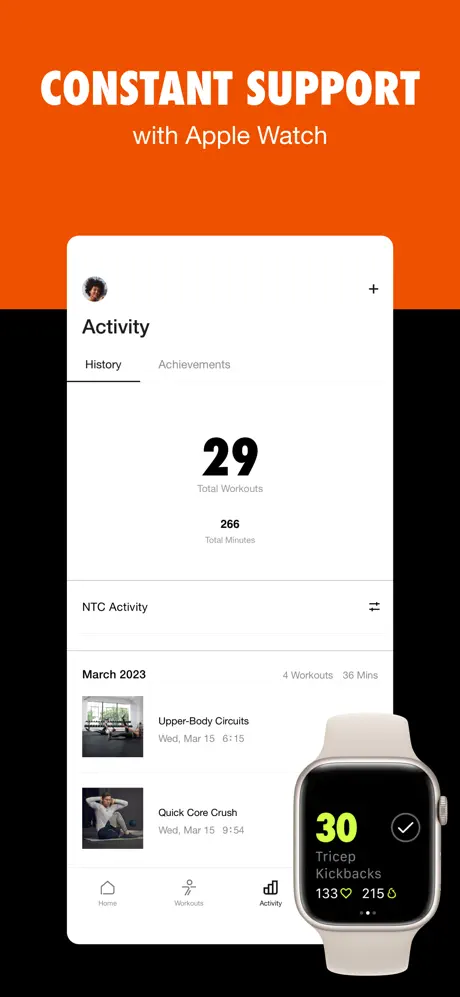Screen dimensions: 460x997
Task: Switch to the Achievements tab
Action: pyautogui.click(x=194, y=364)
